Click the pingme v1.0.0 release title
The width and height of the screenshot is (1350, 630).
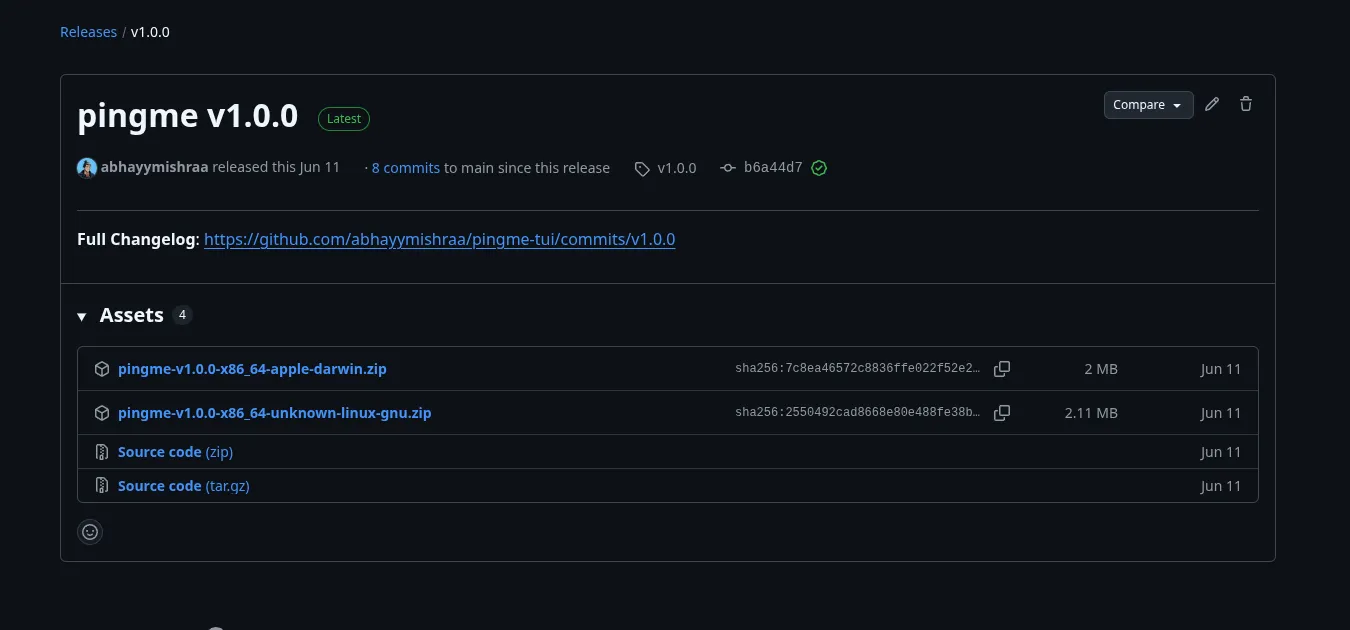point(188,116)
